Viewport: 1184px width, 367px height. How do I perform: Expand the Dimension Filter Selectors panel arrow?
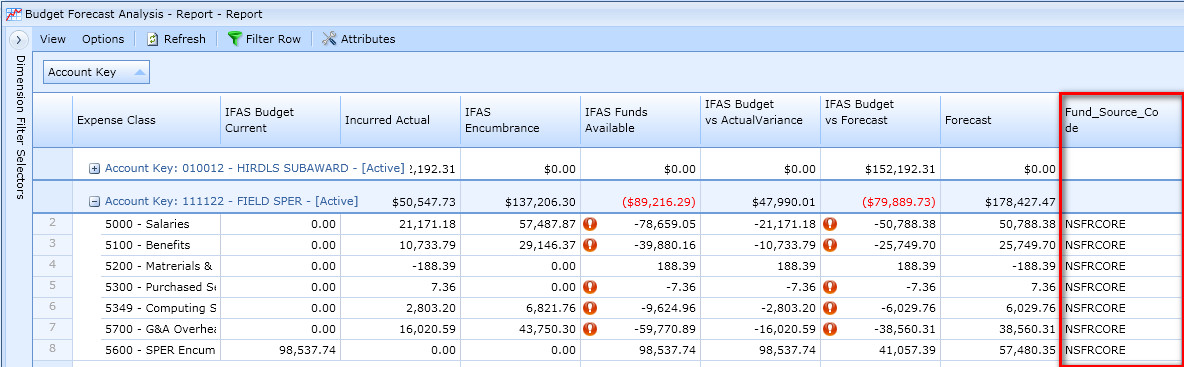click(17, 39)
